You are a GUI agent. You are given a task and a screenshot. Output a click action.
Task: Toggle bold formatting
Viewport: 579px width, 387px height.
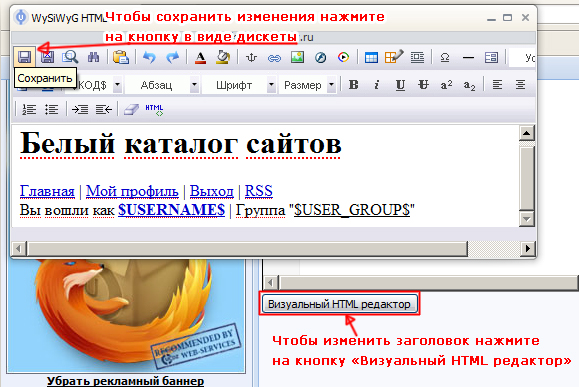[x=353, y=85]
